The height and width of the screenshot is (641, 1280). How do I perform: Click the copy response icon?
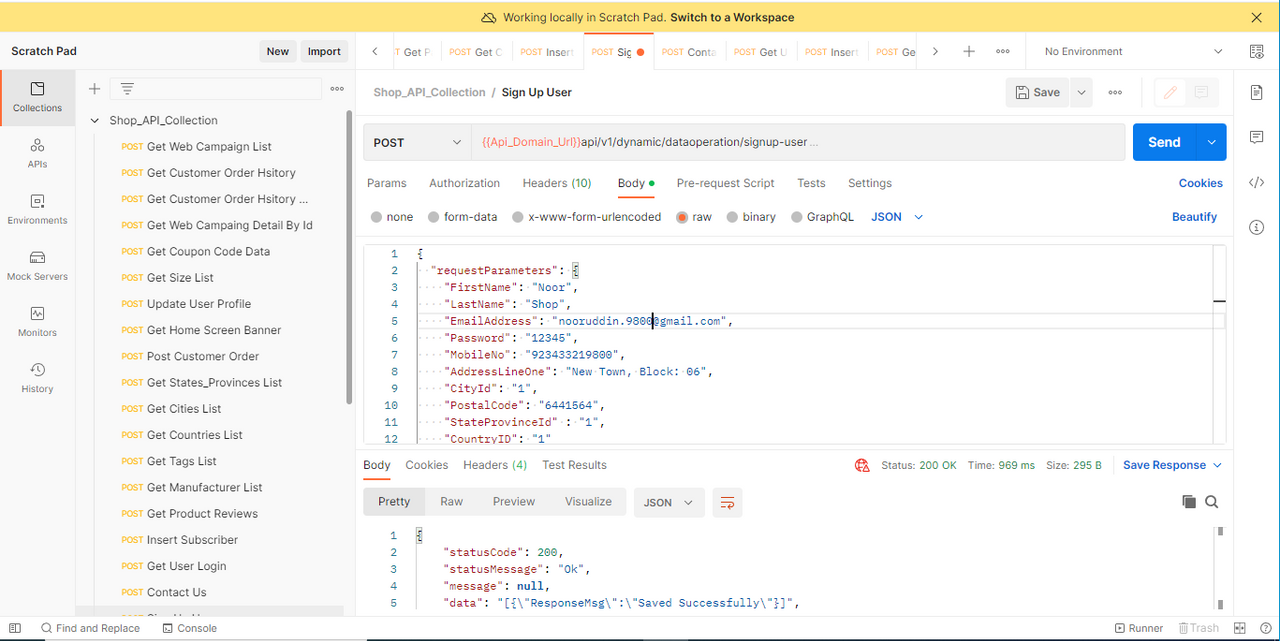[x=1189, y=502]
